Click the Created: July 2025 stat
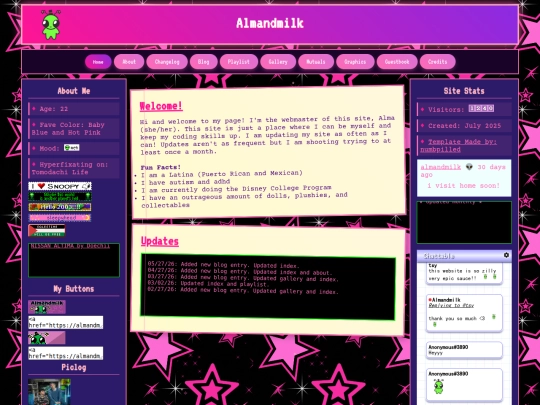Image resolution: width=540 pixels, height=405 pixels. [x=464, y=126]
